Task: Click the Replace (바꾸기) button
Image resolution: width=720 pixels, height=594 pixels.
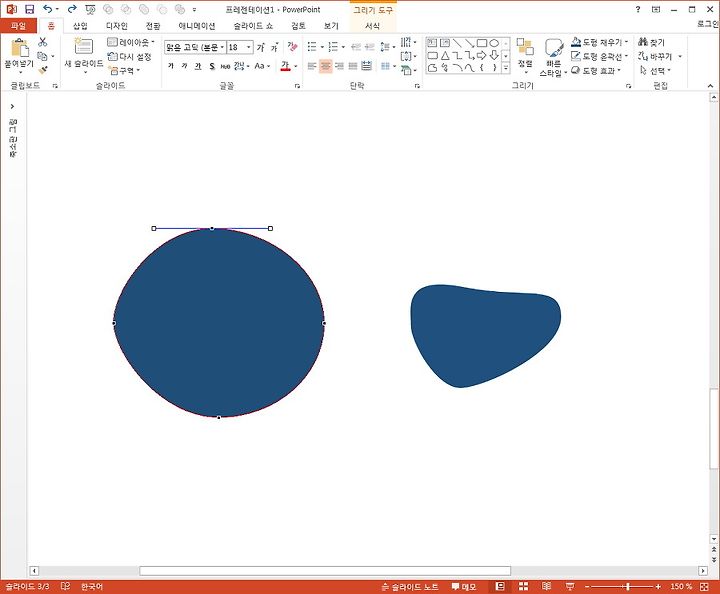Action: click(x=656, y=56)
